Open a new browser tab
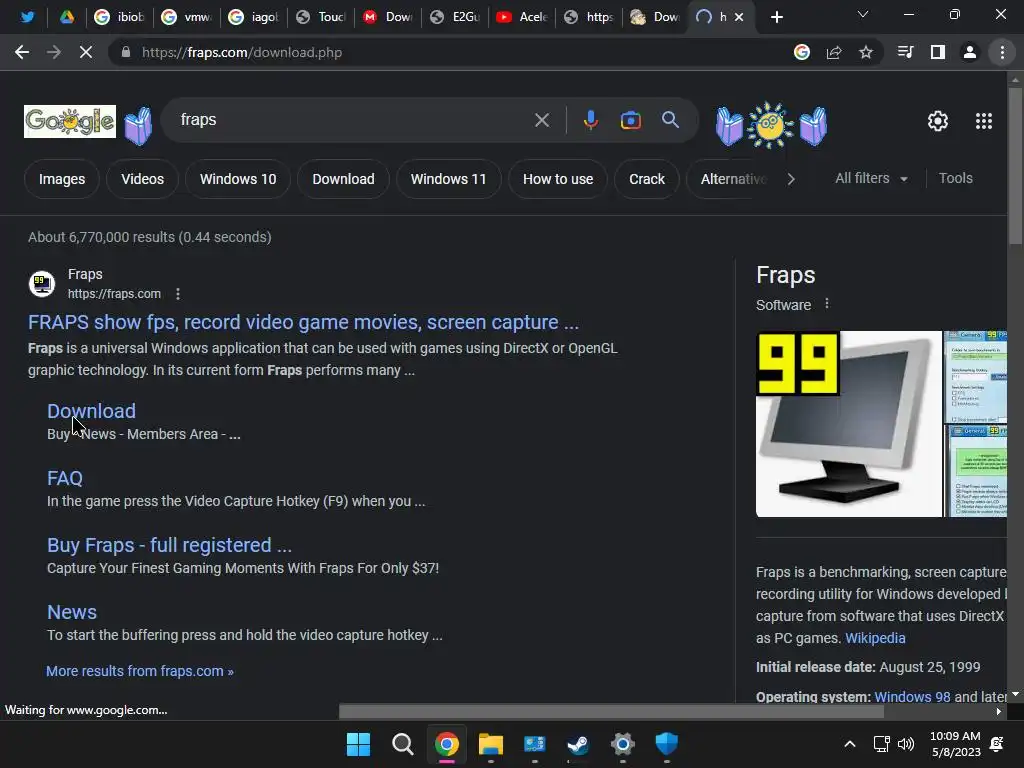Screen dimensions: 1024x768 [x=776, y=17]
